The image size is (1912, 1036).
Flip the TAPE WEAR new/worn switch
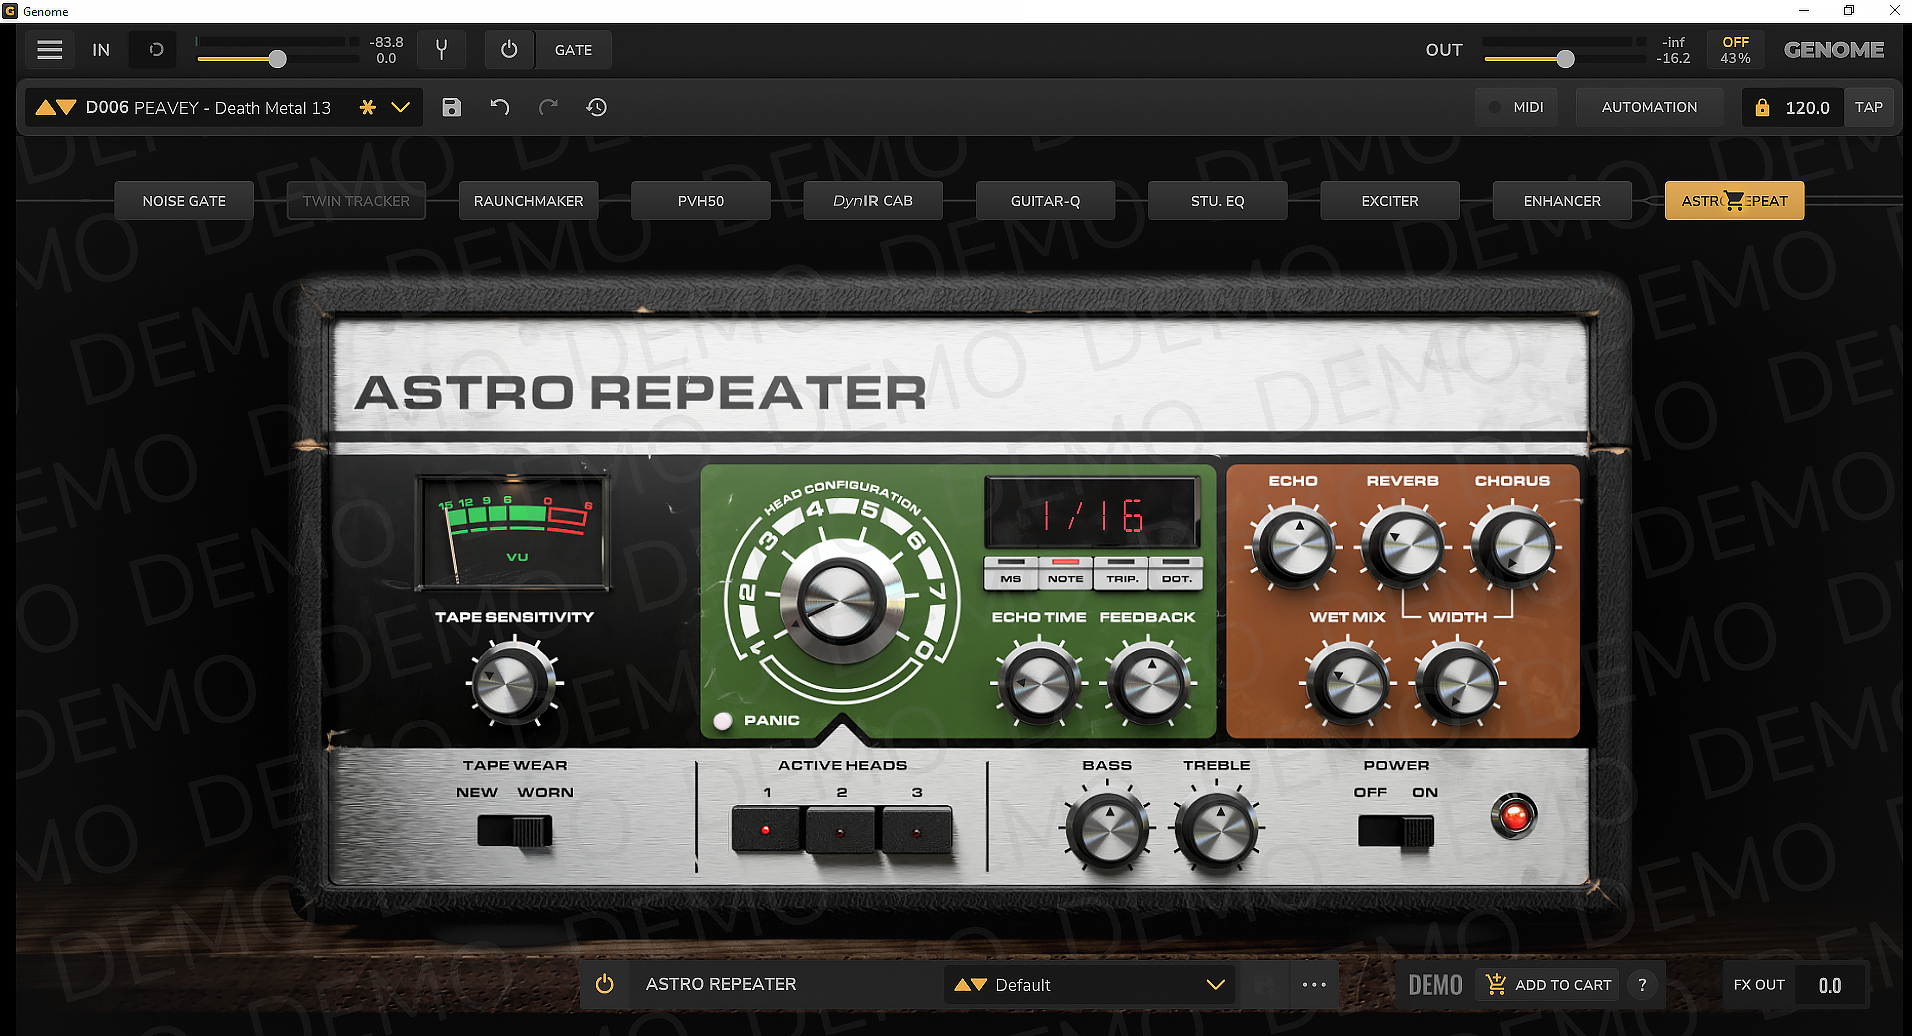(x=515, y=831)
